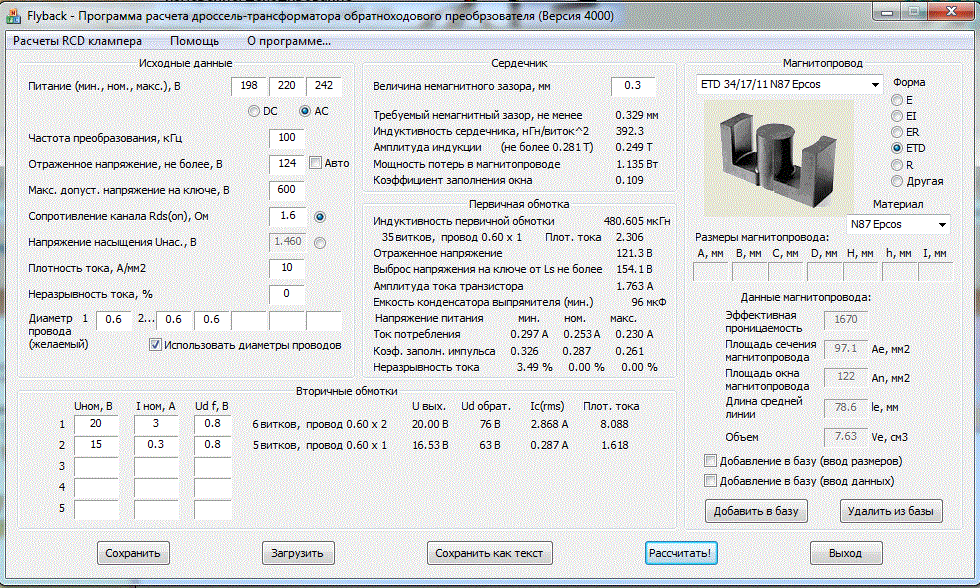Click the Flyback app icon in title bar

[13, 17]
